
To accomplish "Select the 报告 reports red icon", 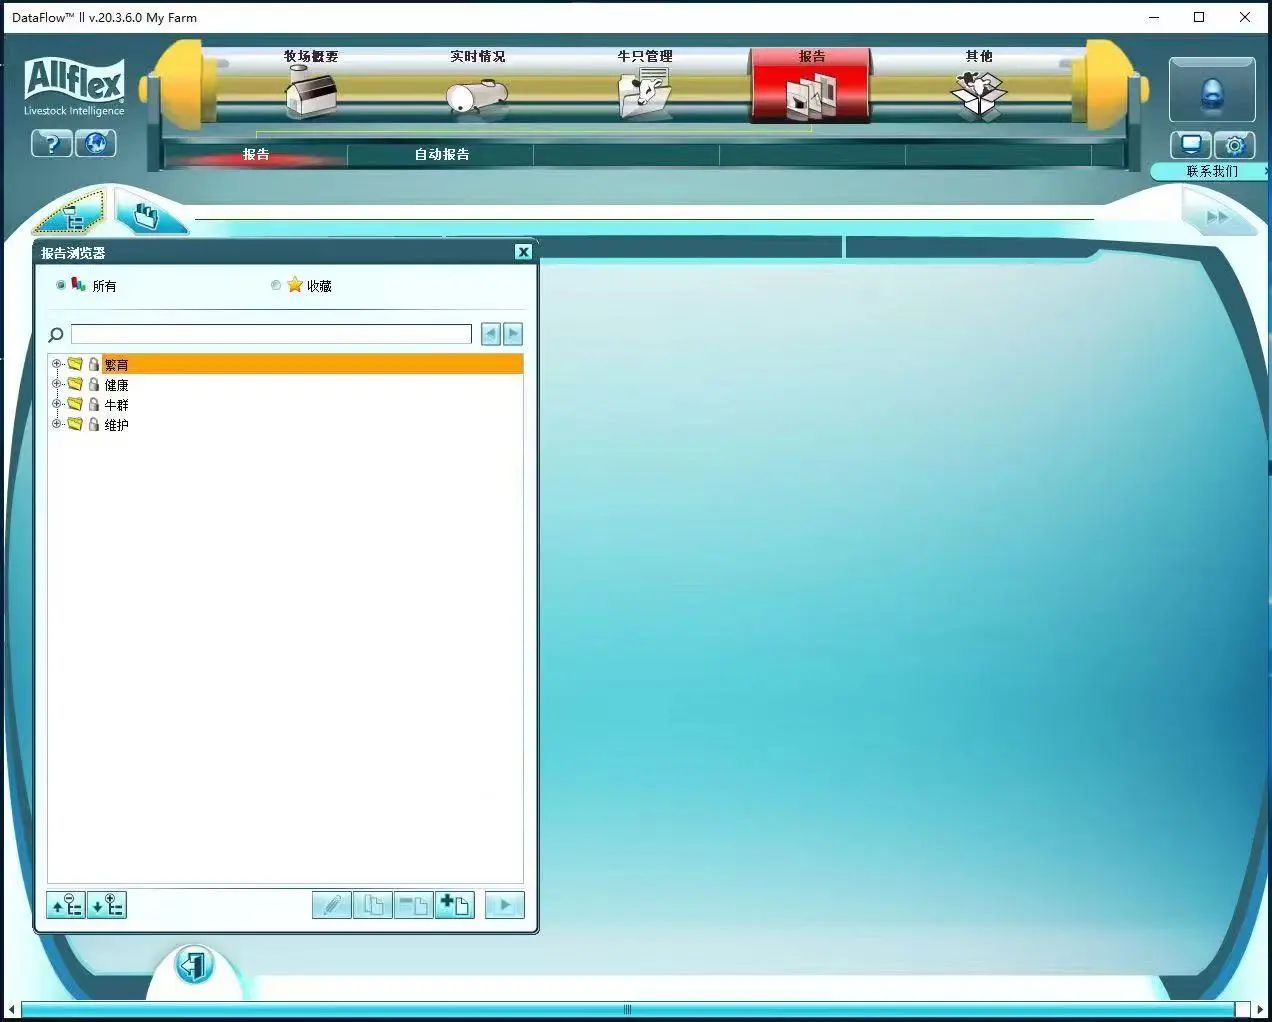I will point(811,97).
